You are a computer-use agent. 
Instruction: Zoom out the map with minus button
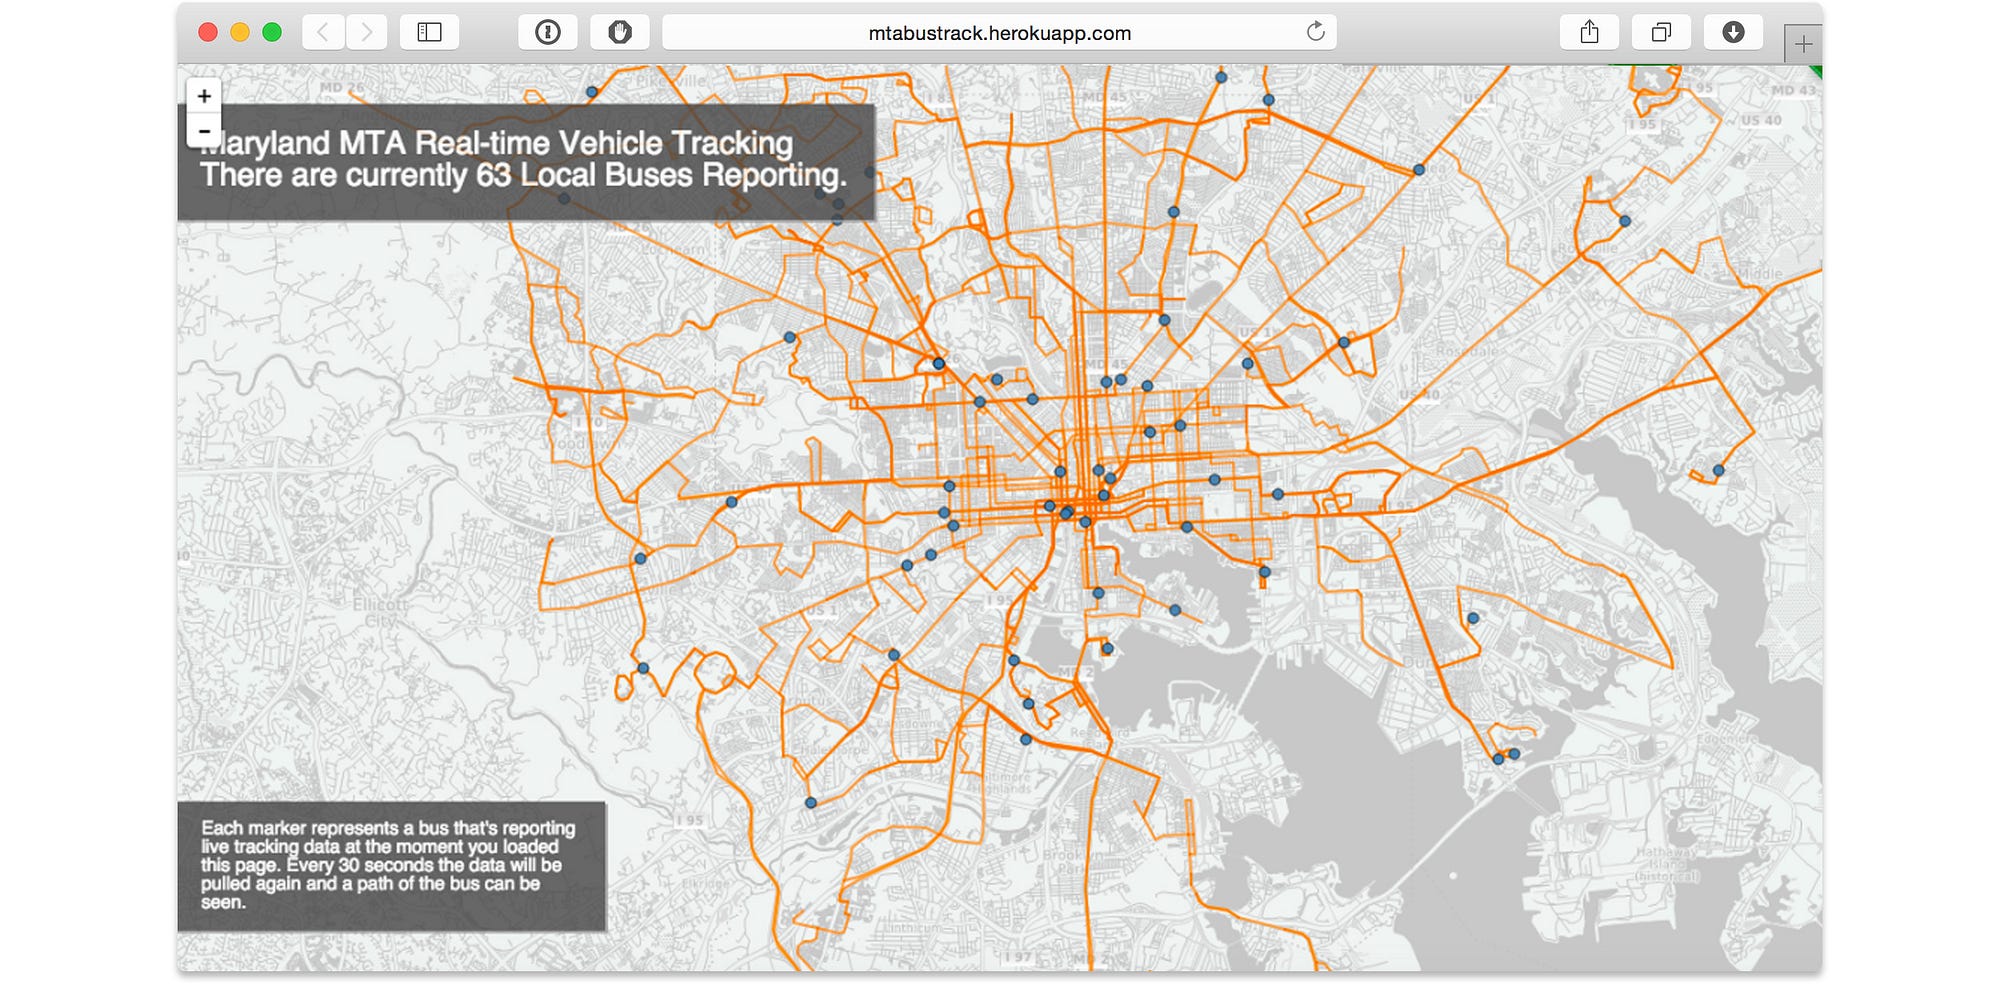[204, 131]
